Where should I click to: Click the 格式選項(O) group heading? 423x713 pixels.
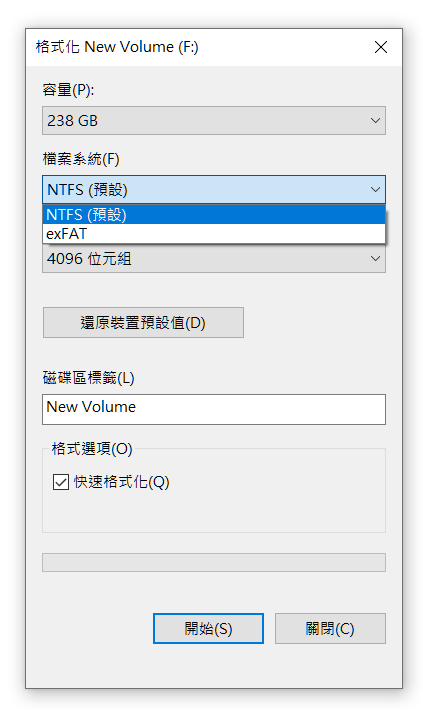(92, 449)
